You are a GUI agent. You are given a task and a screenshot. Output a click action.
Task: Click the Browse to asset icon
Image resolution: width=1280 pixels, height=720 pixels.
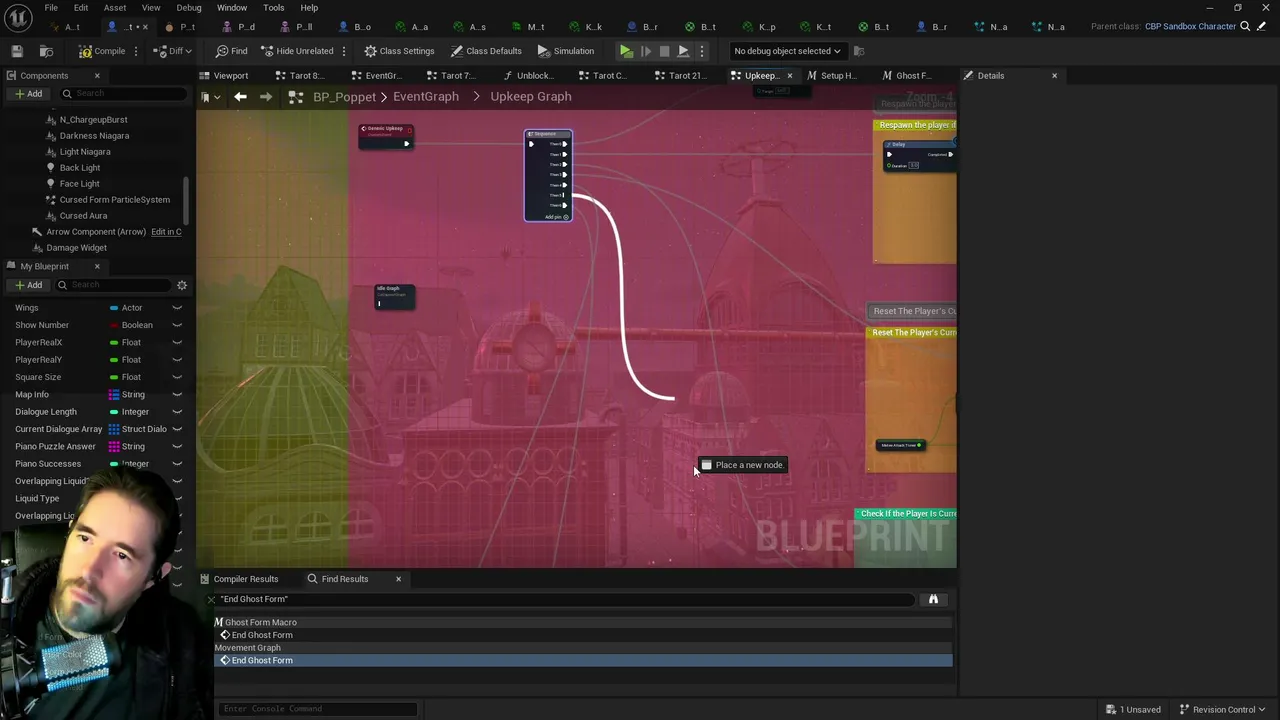pyautogui.click(x=46, y=51)
